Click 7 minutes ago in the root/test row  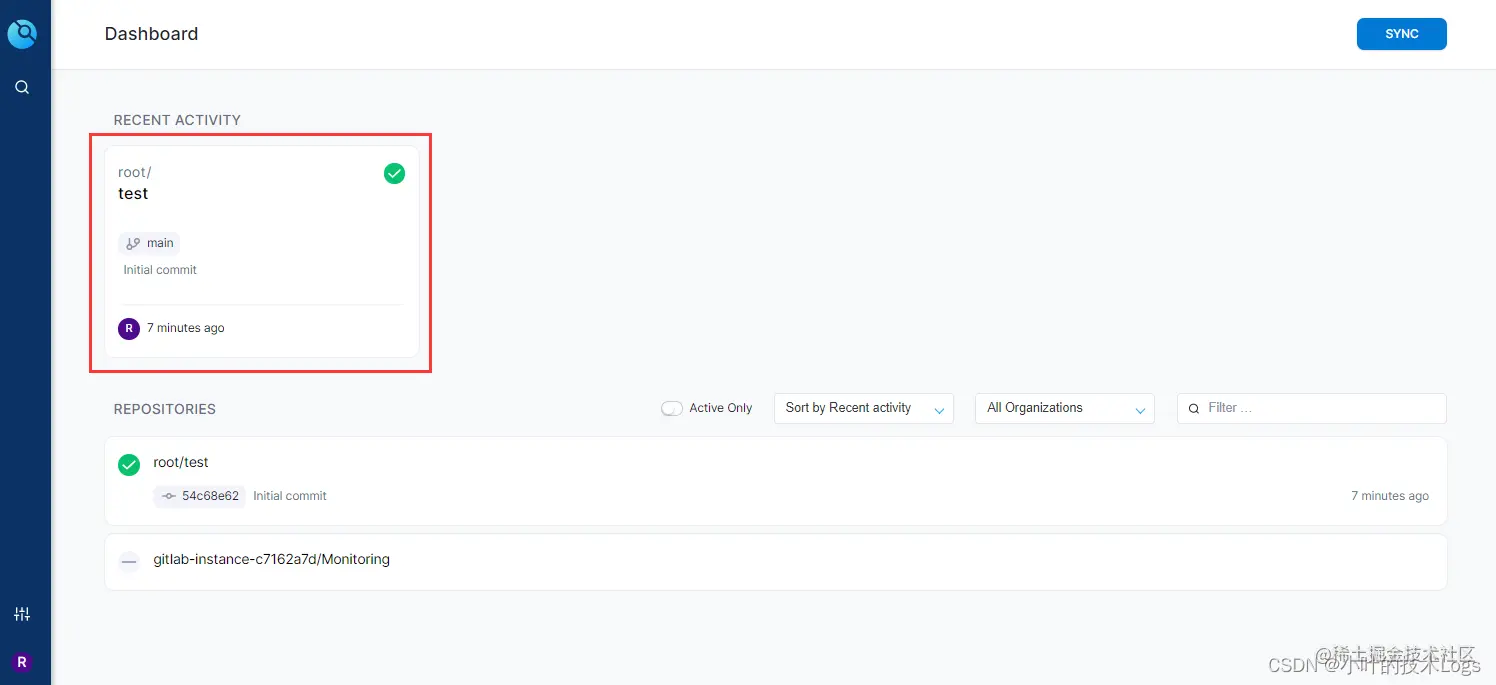click(x=1390, y=496)
